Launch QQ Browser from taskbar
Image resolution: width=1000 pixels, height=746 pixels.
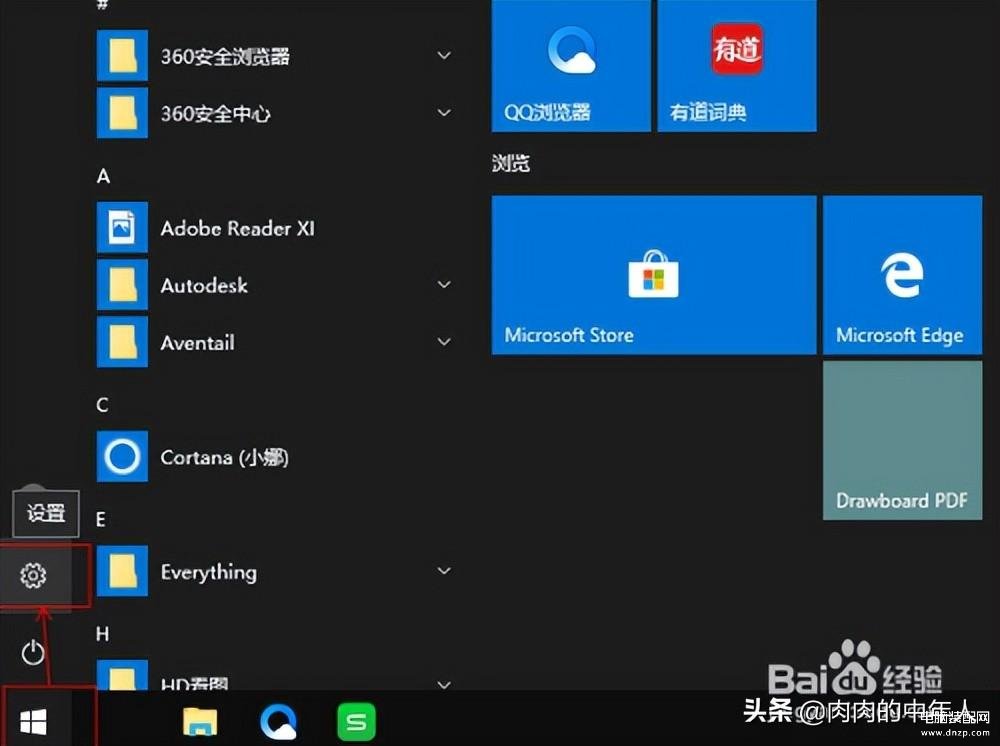[x=278, y=720]
